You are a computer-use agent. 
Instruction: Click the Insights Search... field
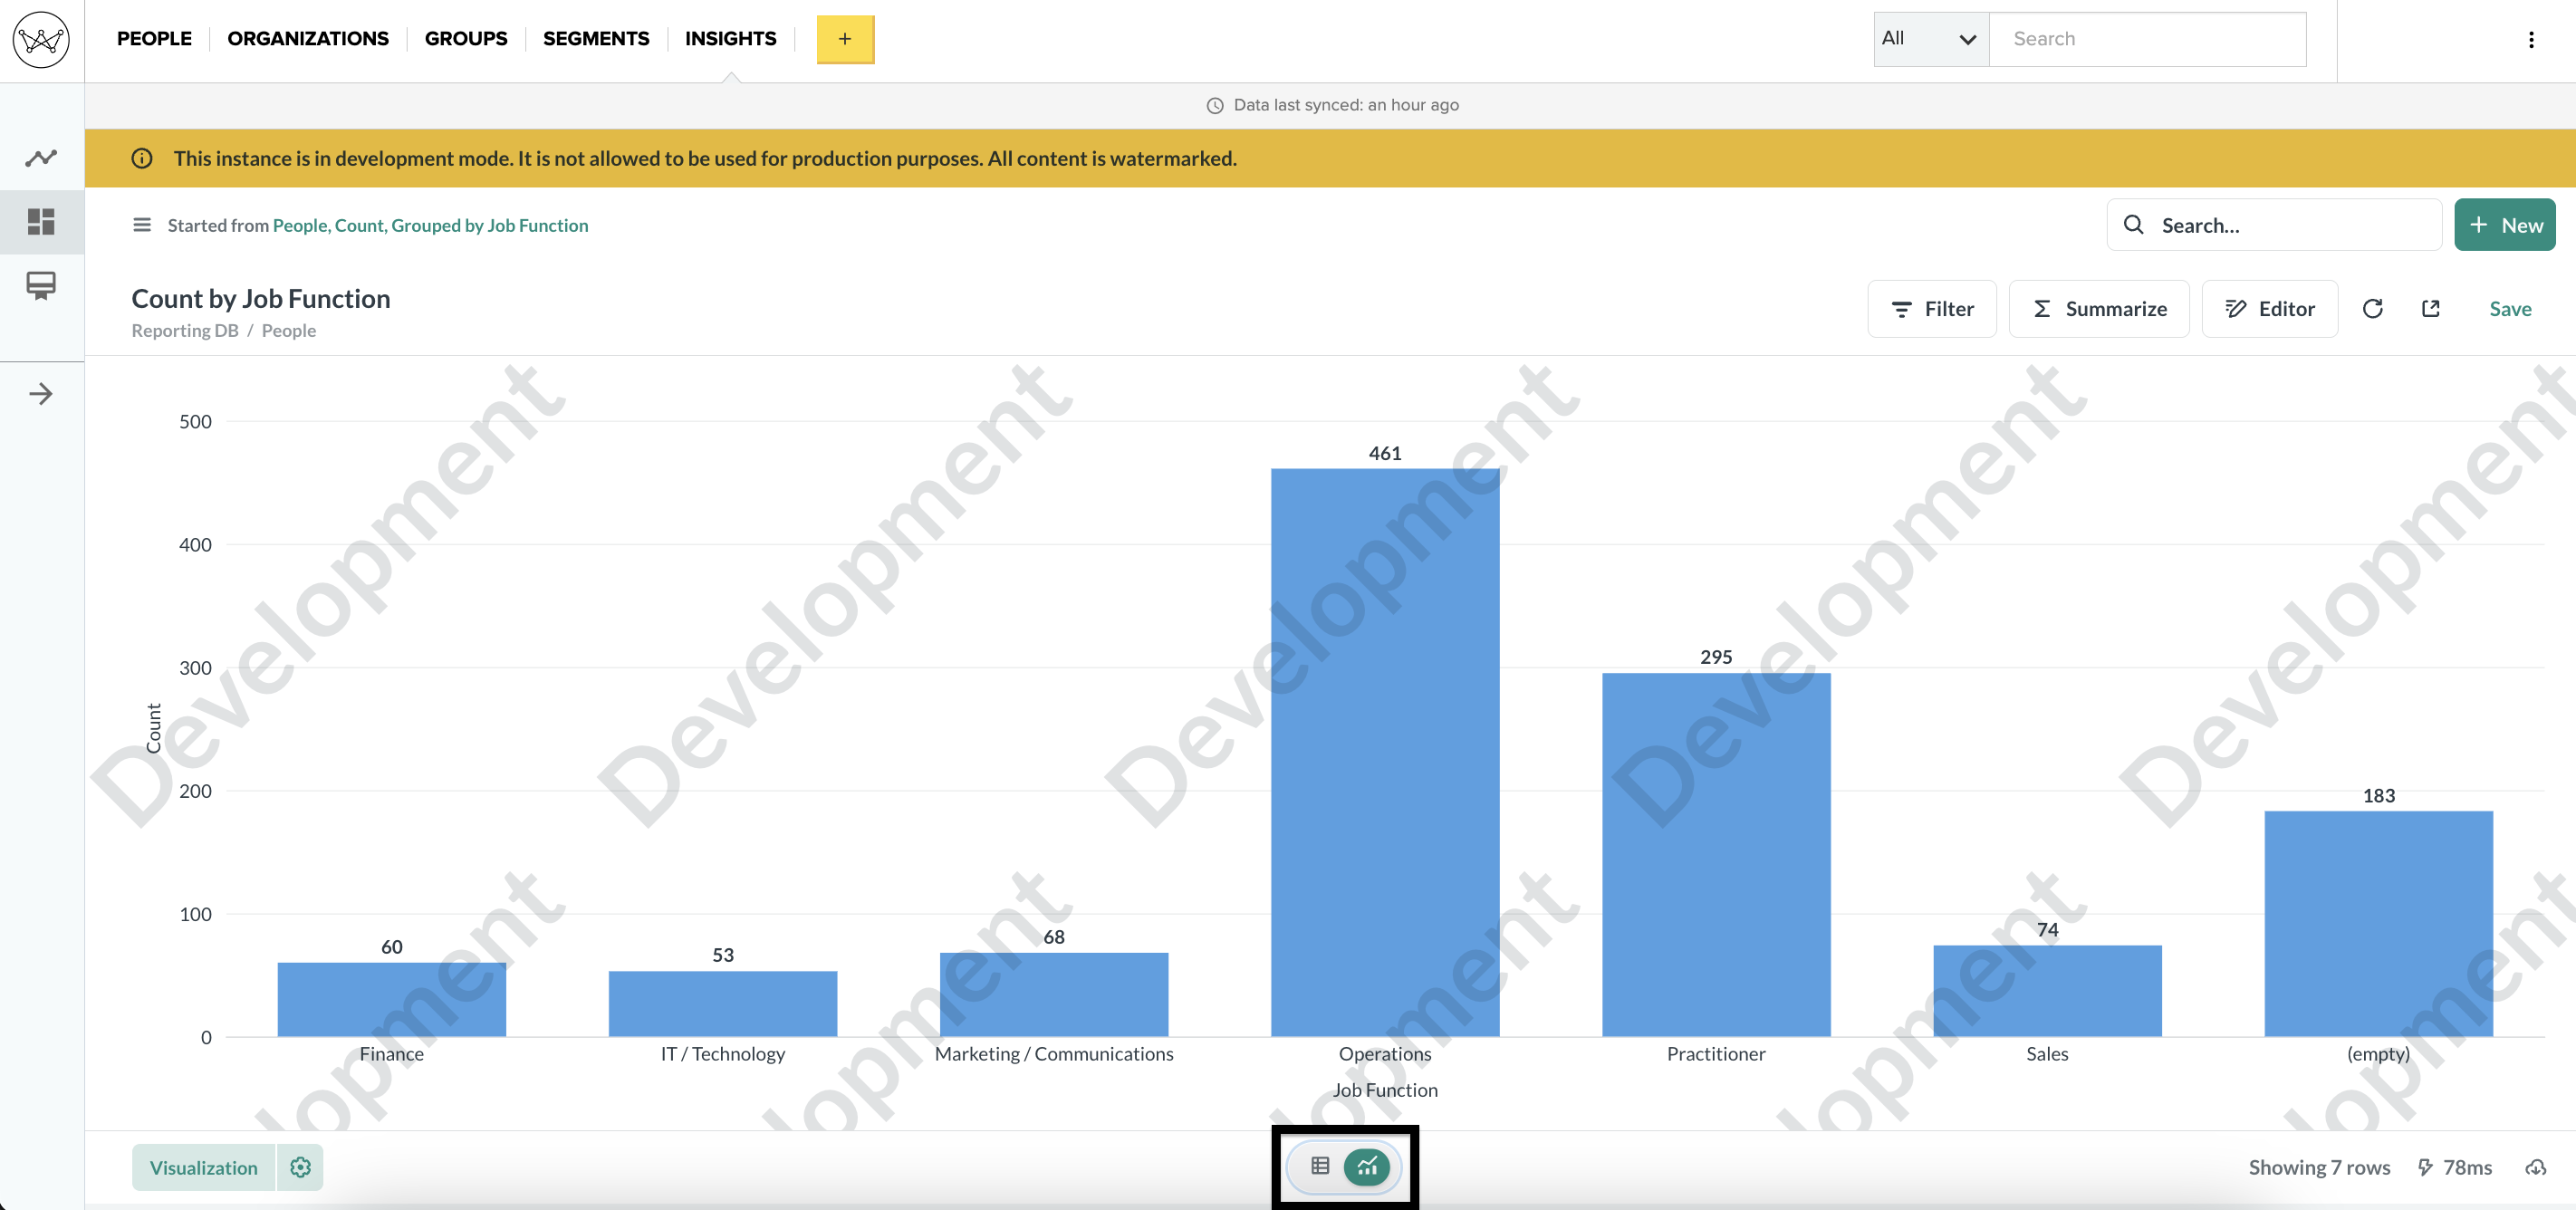coord(2274,225)
